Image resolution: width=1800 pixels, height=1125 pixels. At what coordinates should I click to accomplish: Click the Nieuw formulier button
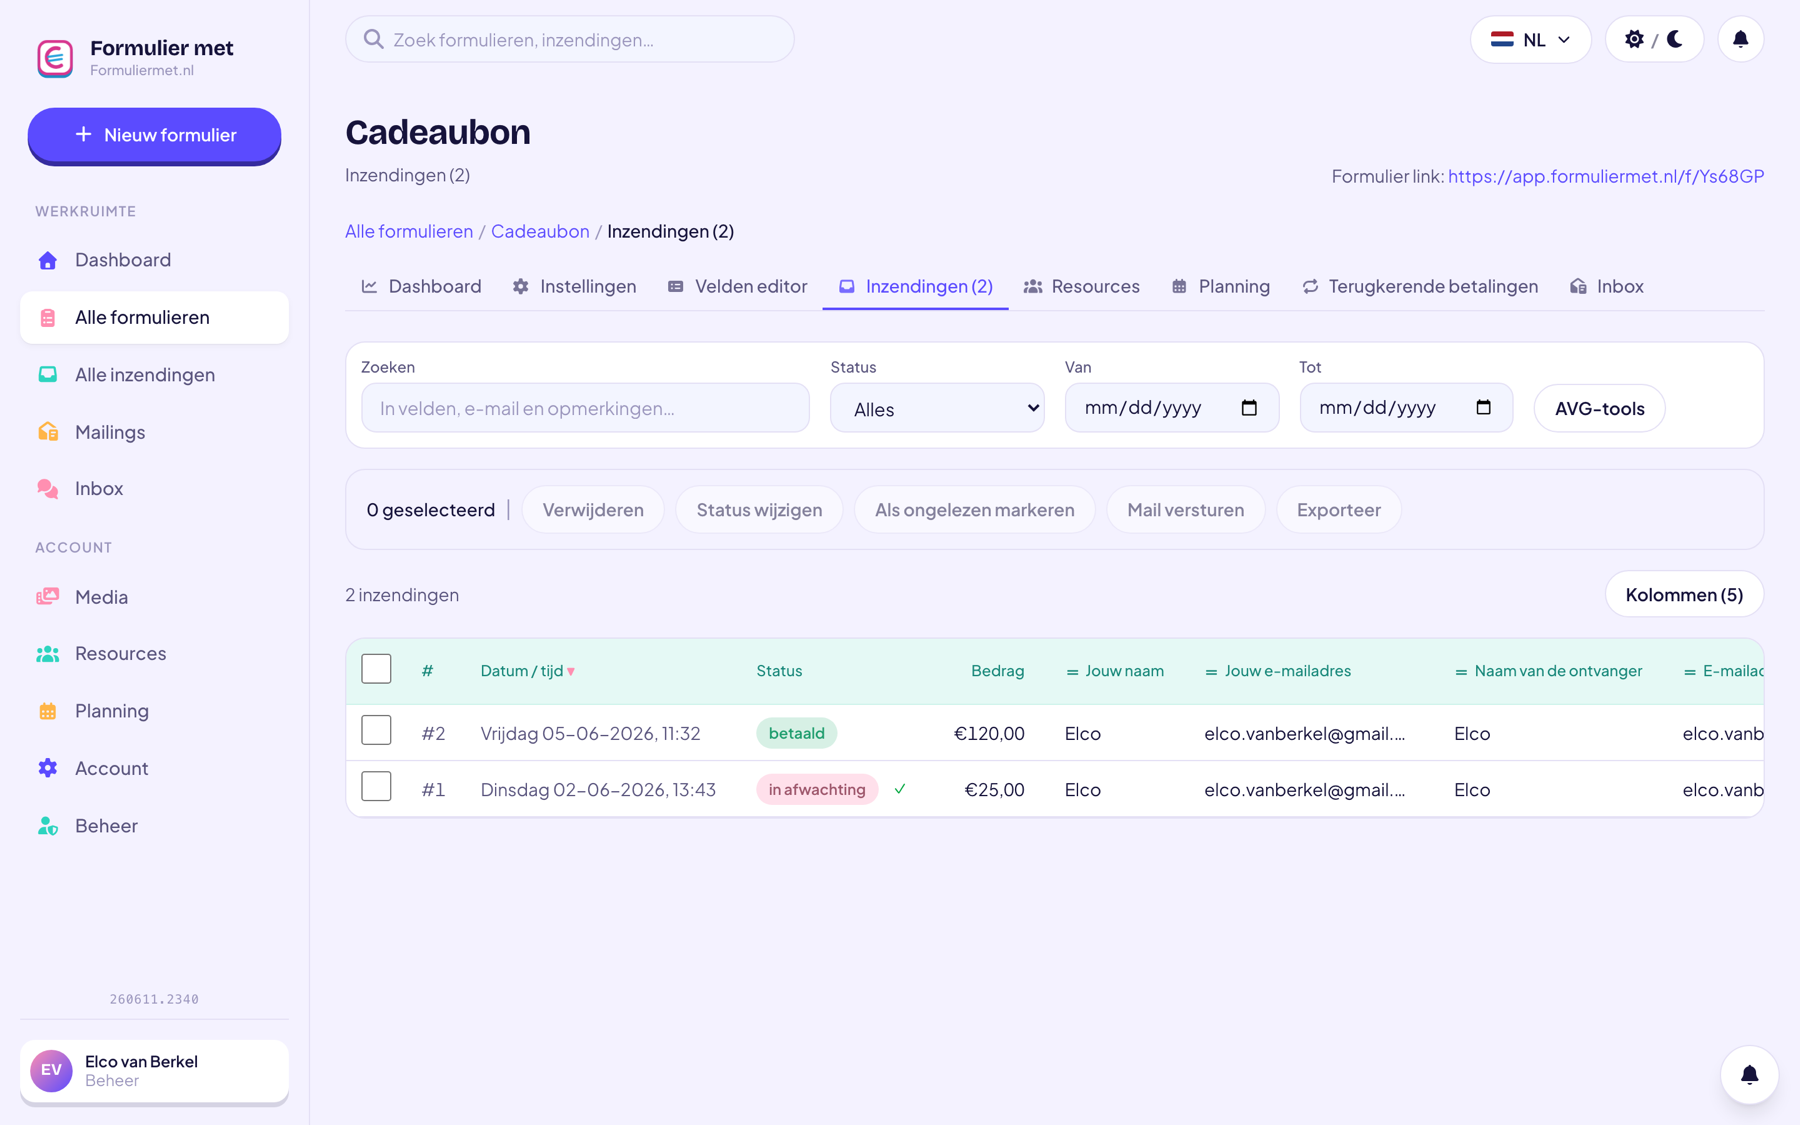coord(154,135)
